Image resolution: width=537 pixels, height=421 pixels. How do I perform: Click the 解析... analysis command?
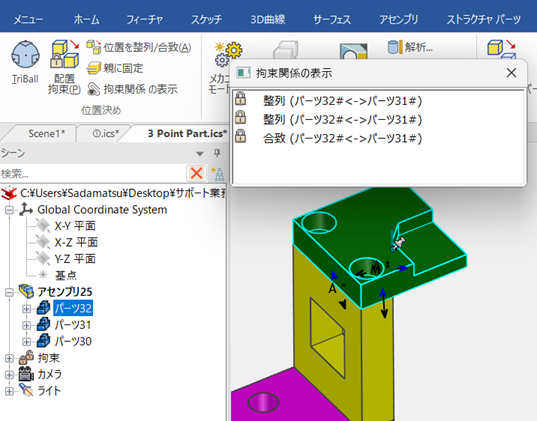pyautogui.click(x=410, y=47)
